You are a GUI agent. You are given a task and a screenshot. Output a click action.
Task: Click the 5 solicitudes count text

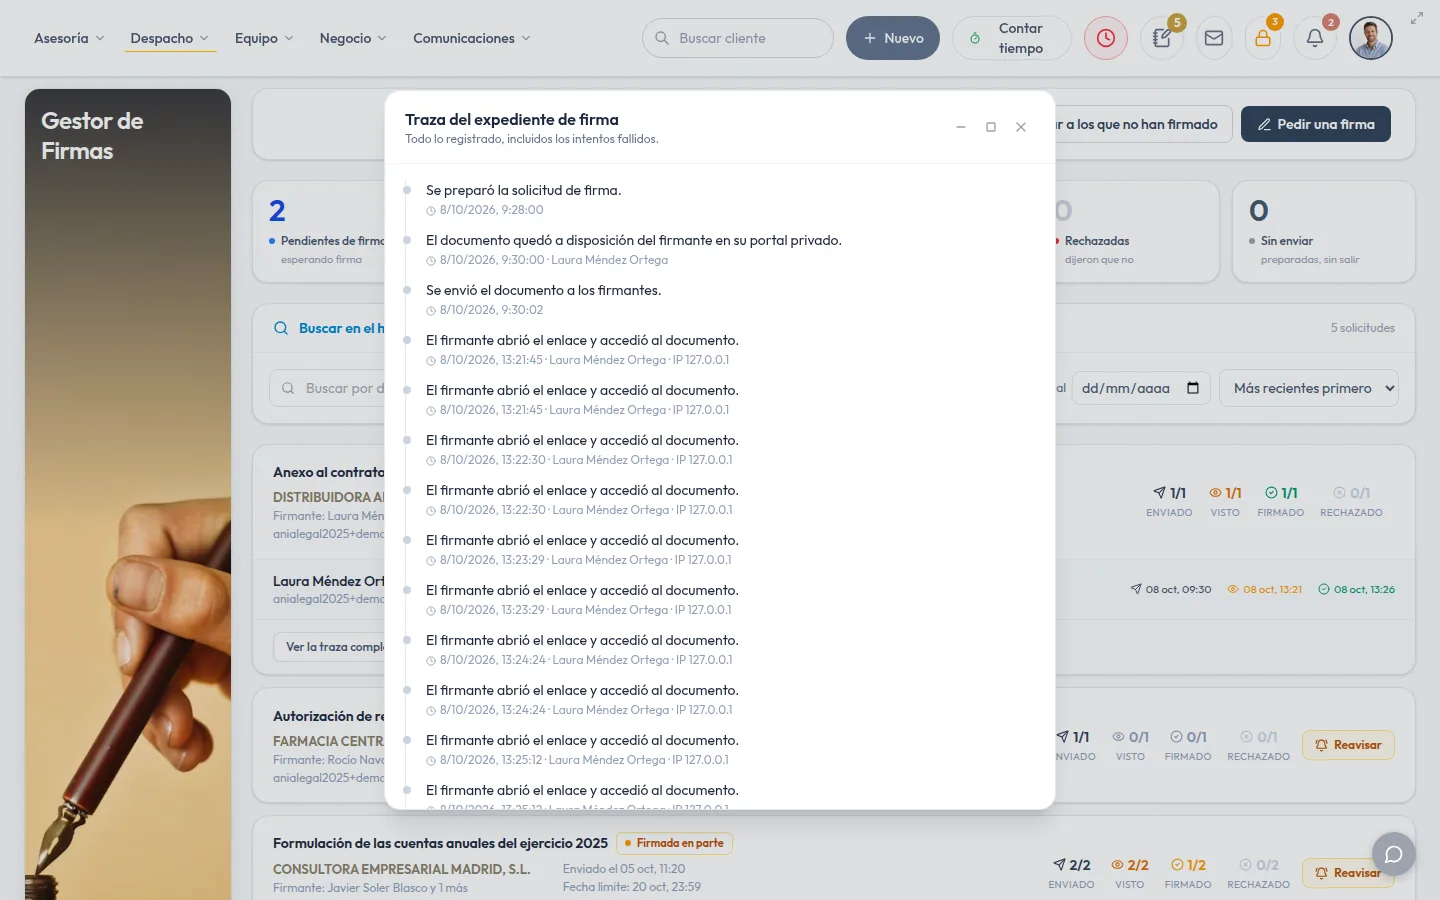tap(1362, 328)
